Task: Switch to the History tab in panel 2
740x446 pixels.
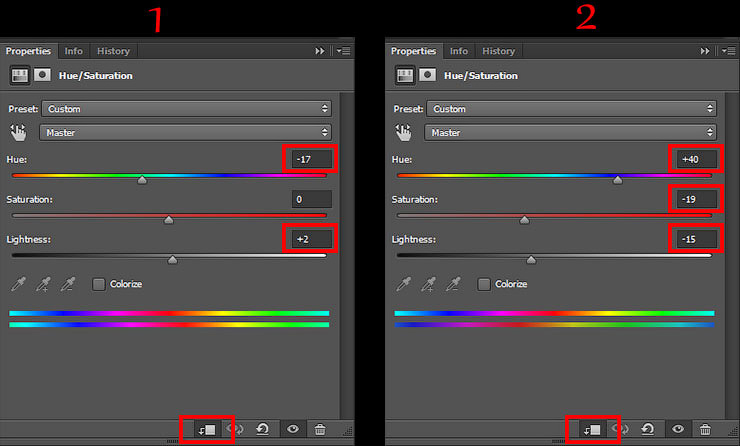Action: coord(498,51)
